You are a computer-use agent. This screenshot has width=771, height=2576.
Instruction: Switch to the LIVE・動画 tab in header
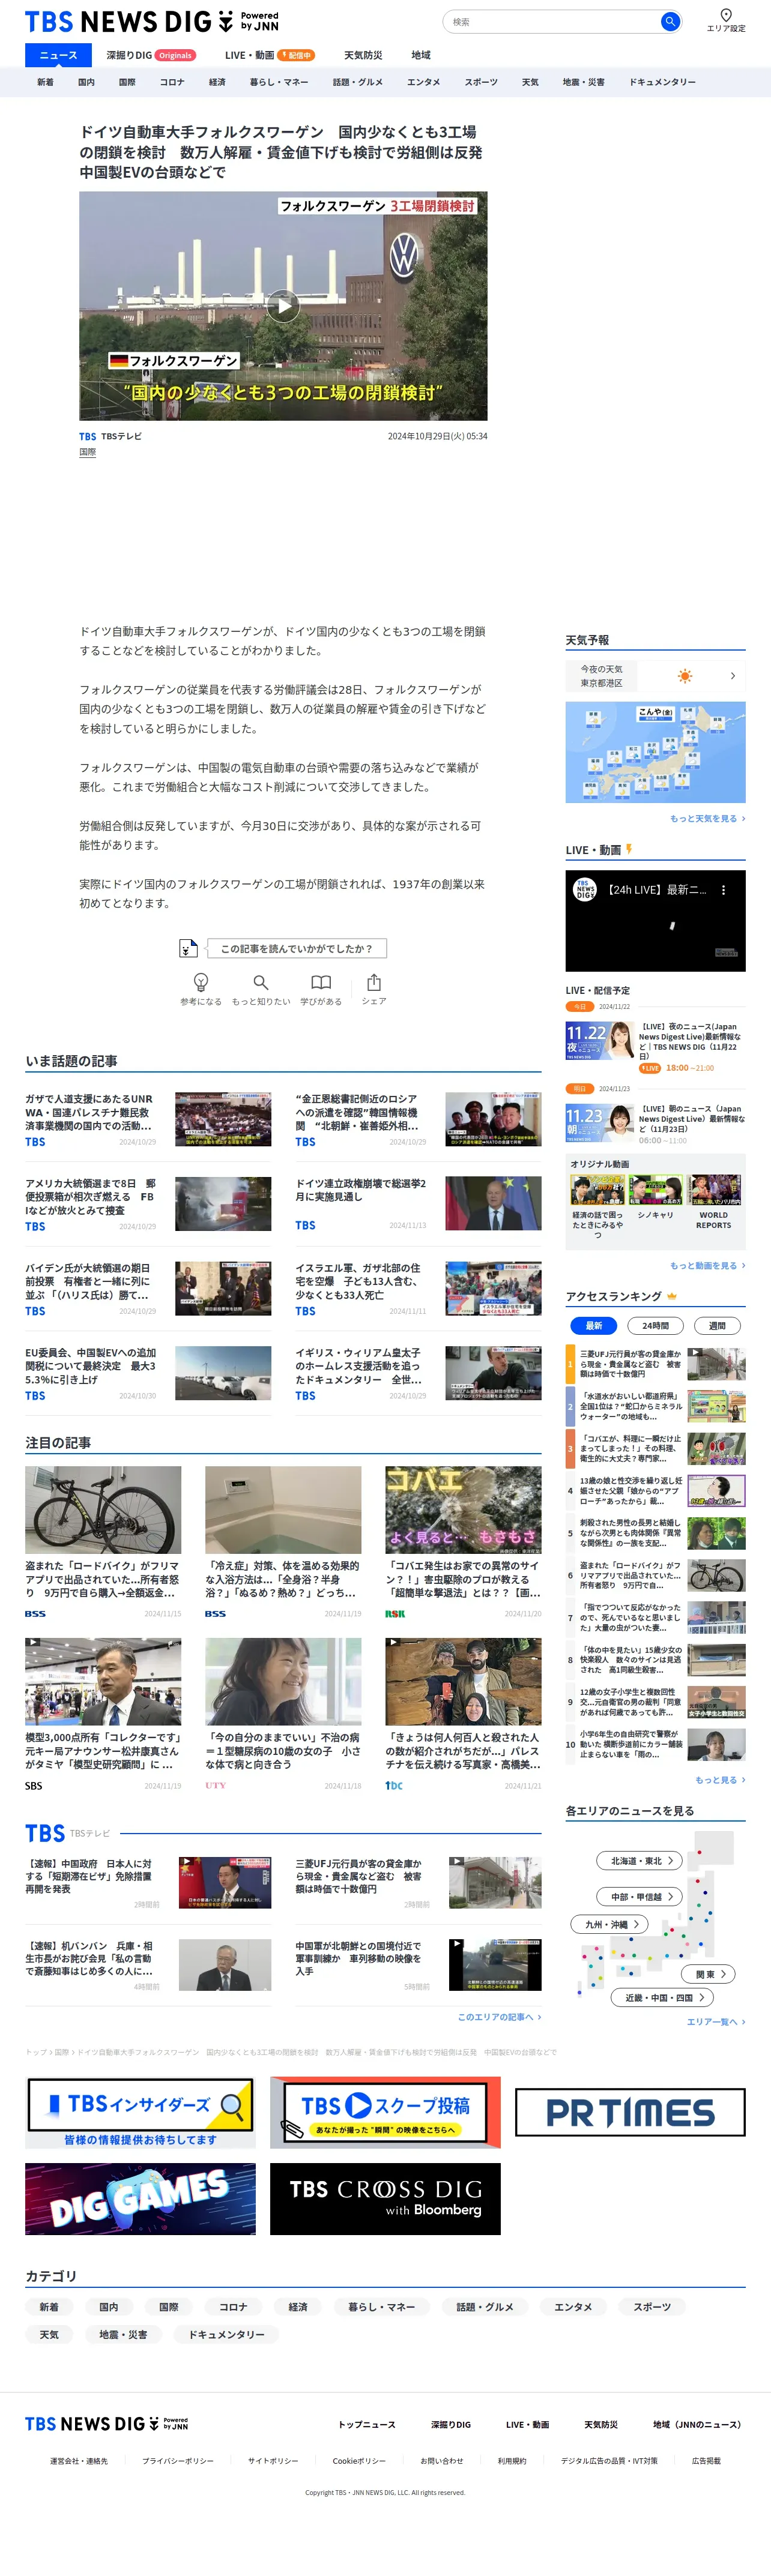tap(269, 55)
